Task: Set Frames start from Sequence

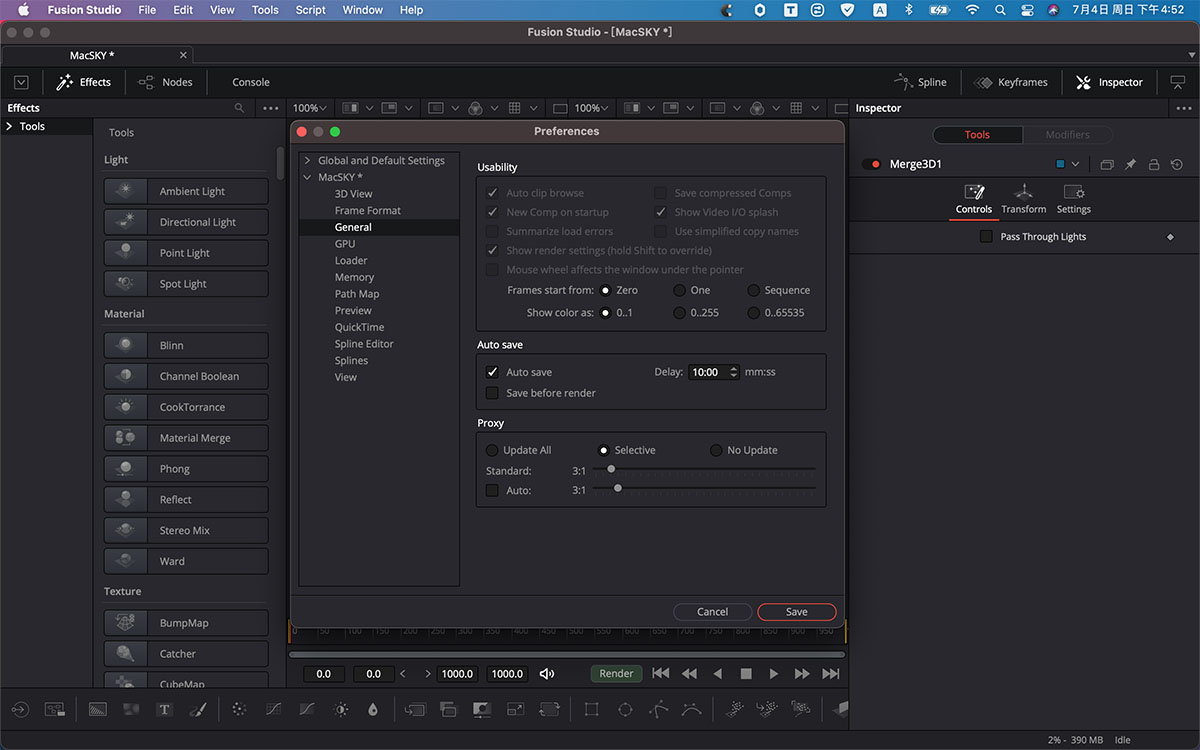Action: click(754, 290)
